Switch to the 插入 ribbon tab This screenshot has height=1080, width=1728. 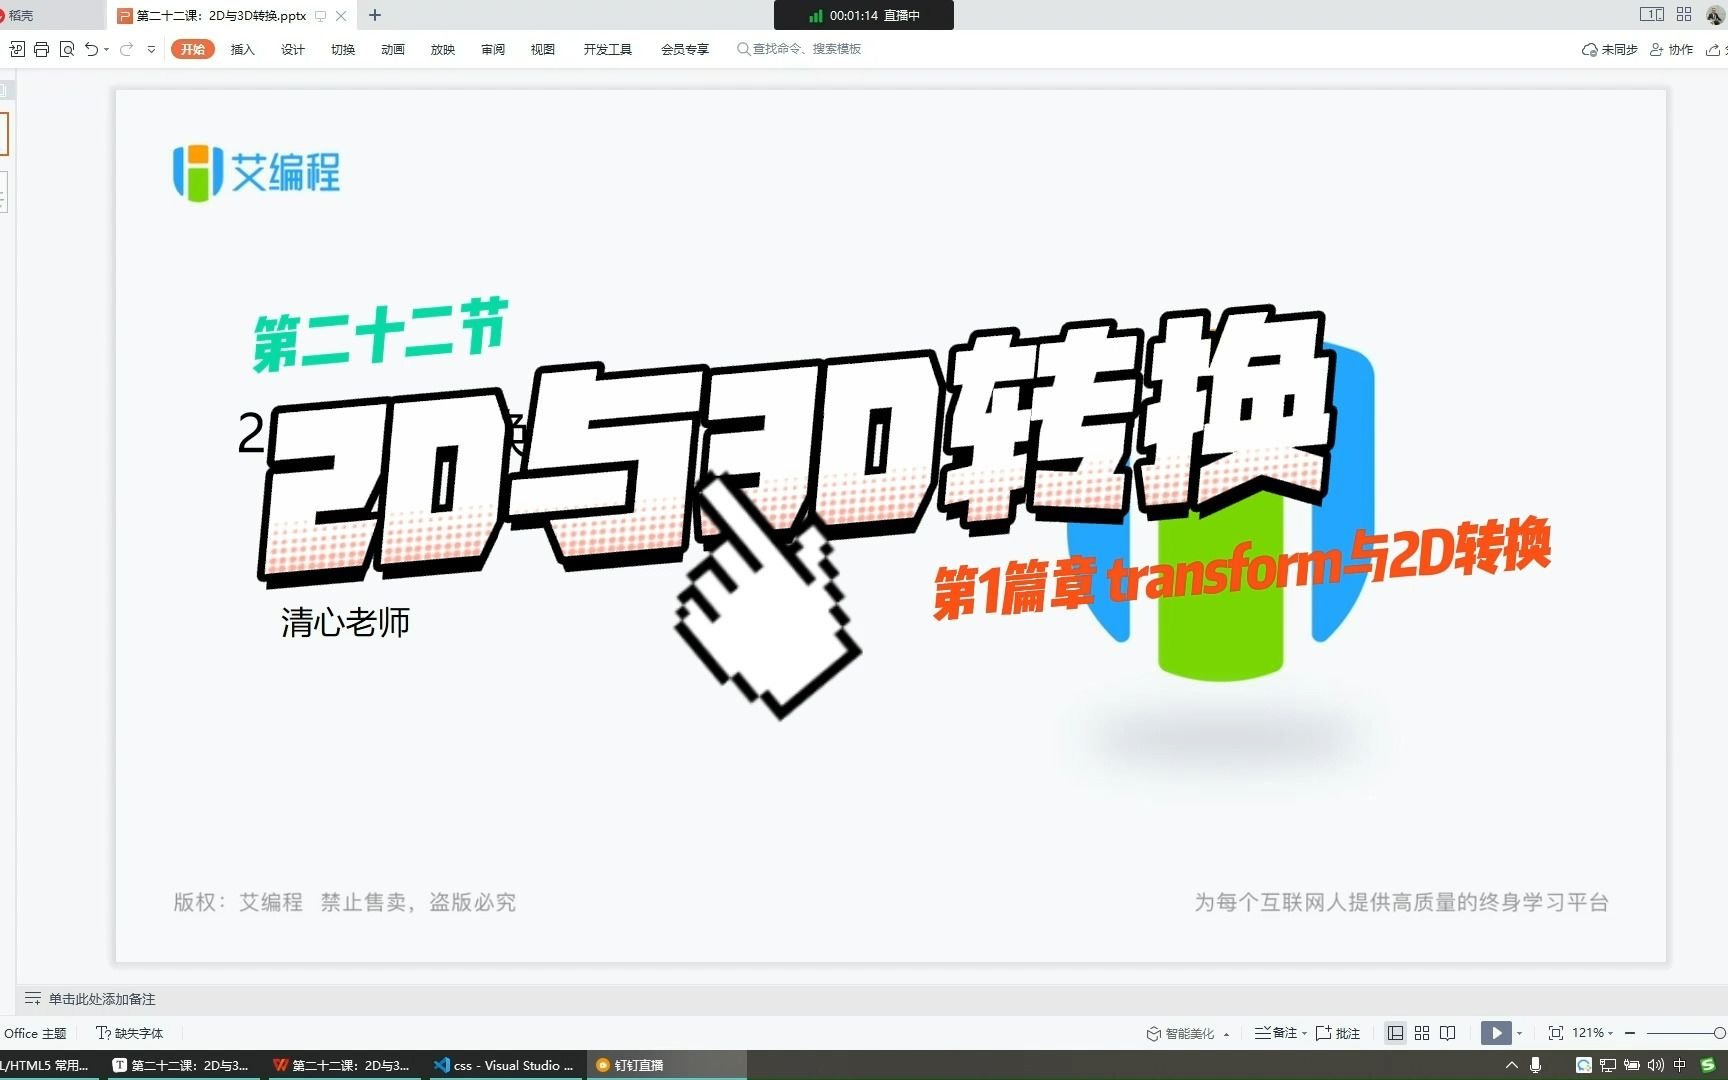(x=241, y=48)
